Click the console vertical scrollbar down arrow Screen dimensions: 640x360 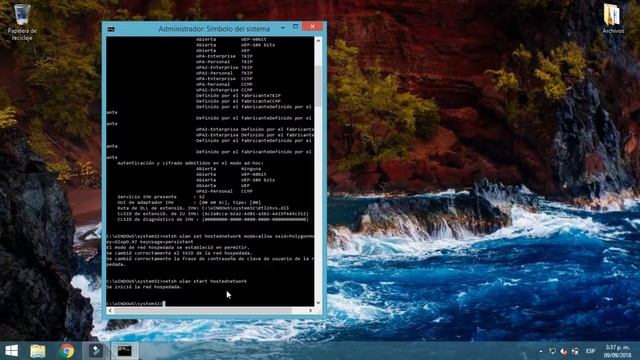318,303
